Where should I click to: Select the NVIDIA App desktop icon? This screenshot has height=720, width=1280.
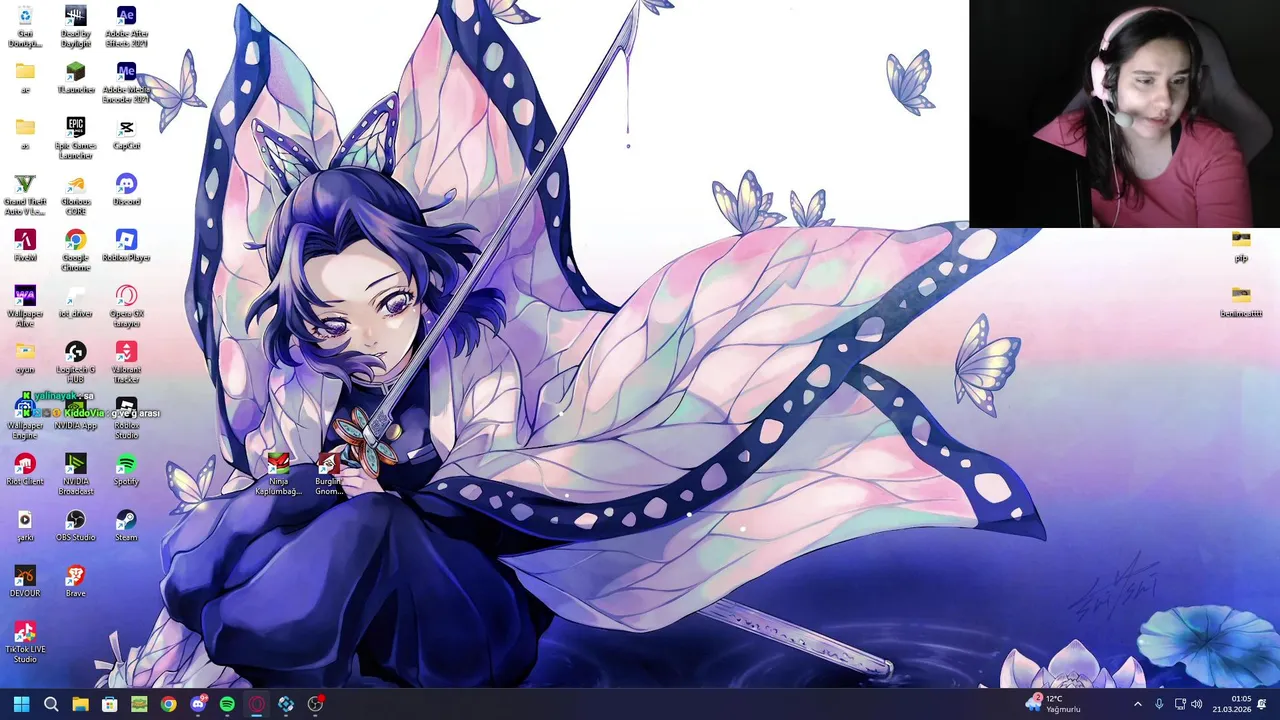(75, 414)
